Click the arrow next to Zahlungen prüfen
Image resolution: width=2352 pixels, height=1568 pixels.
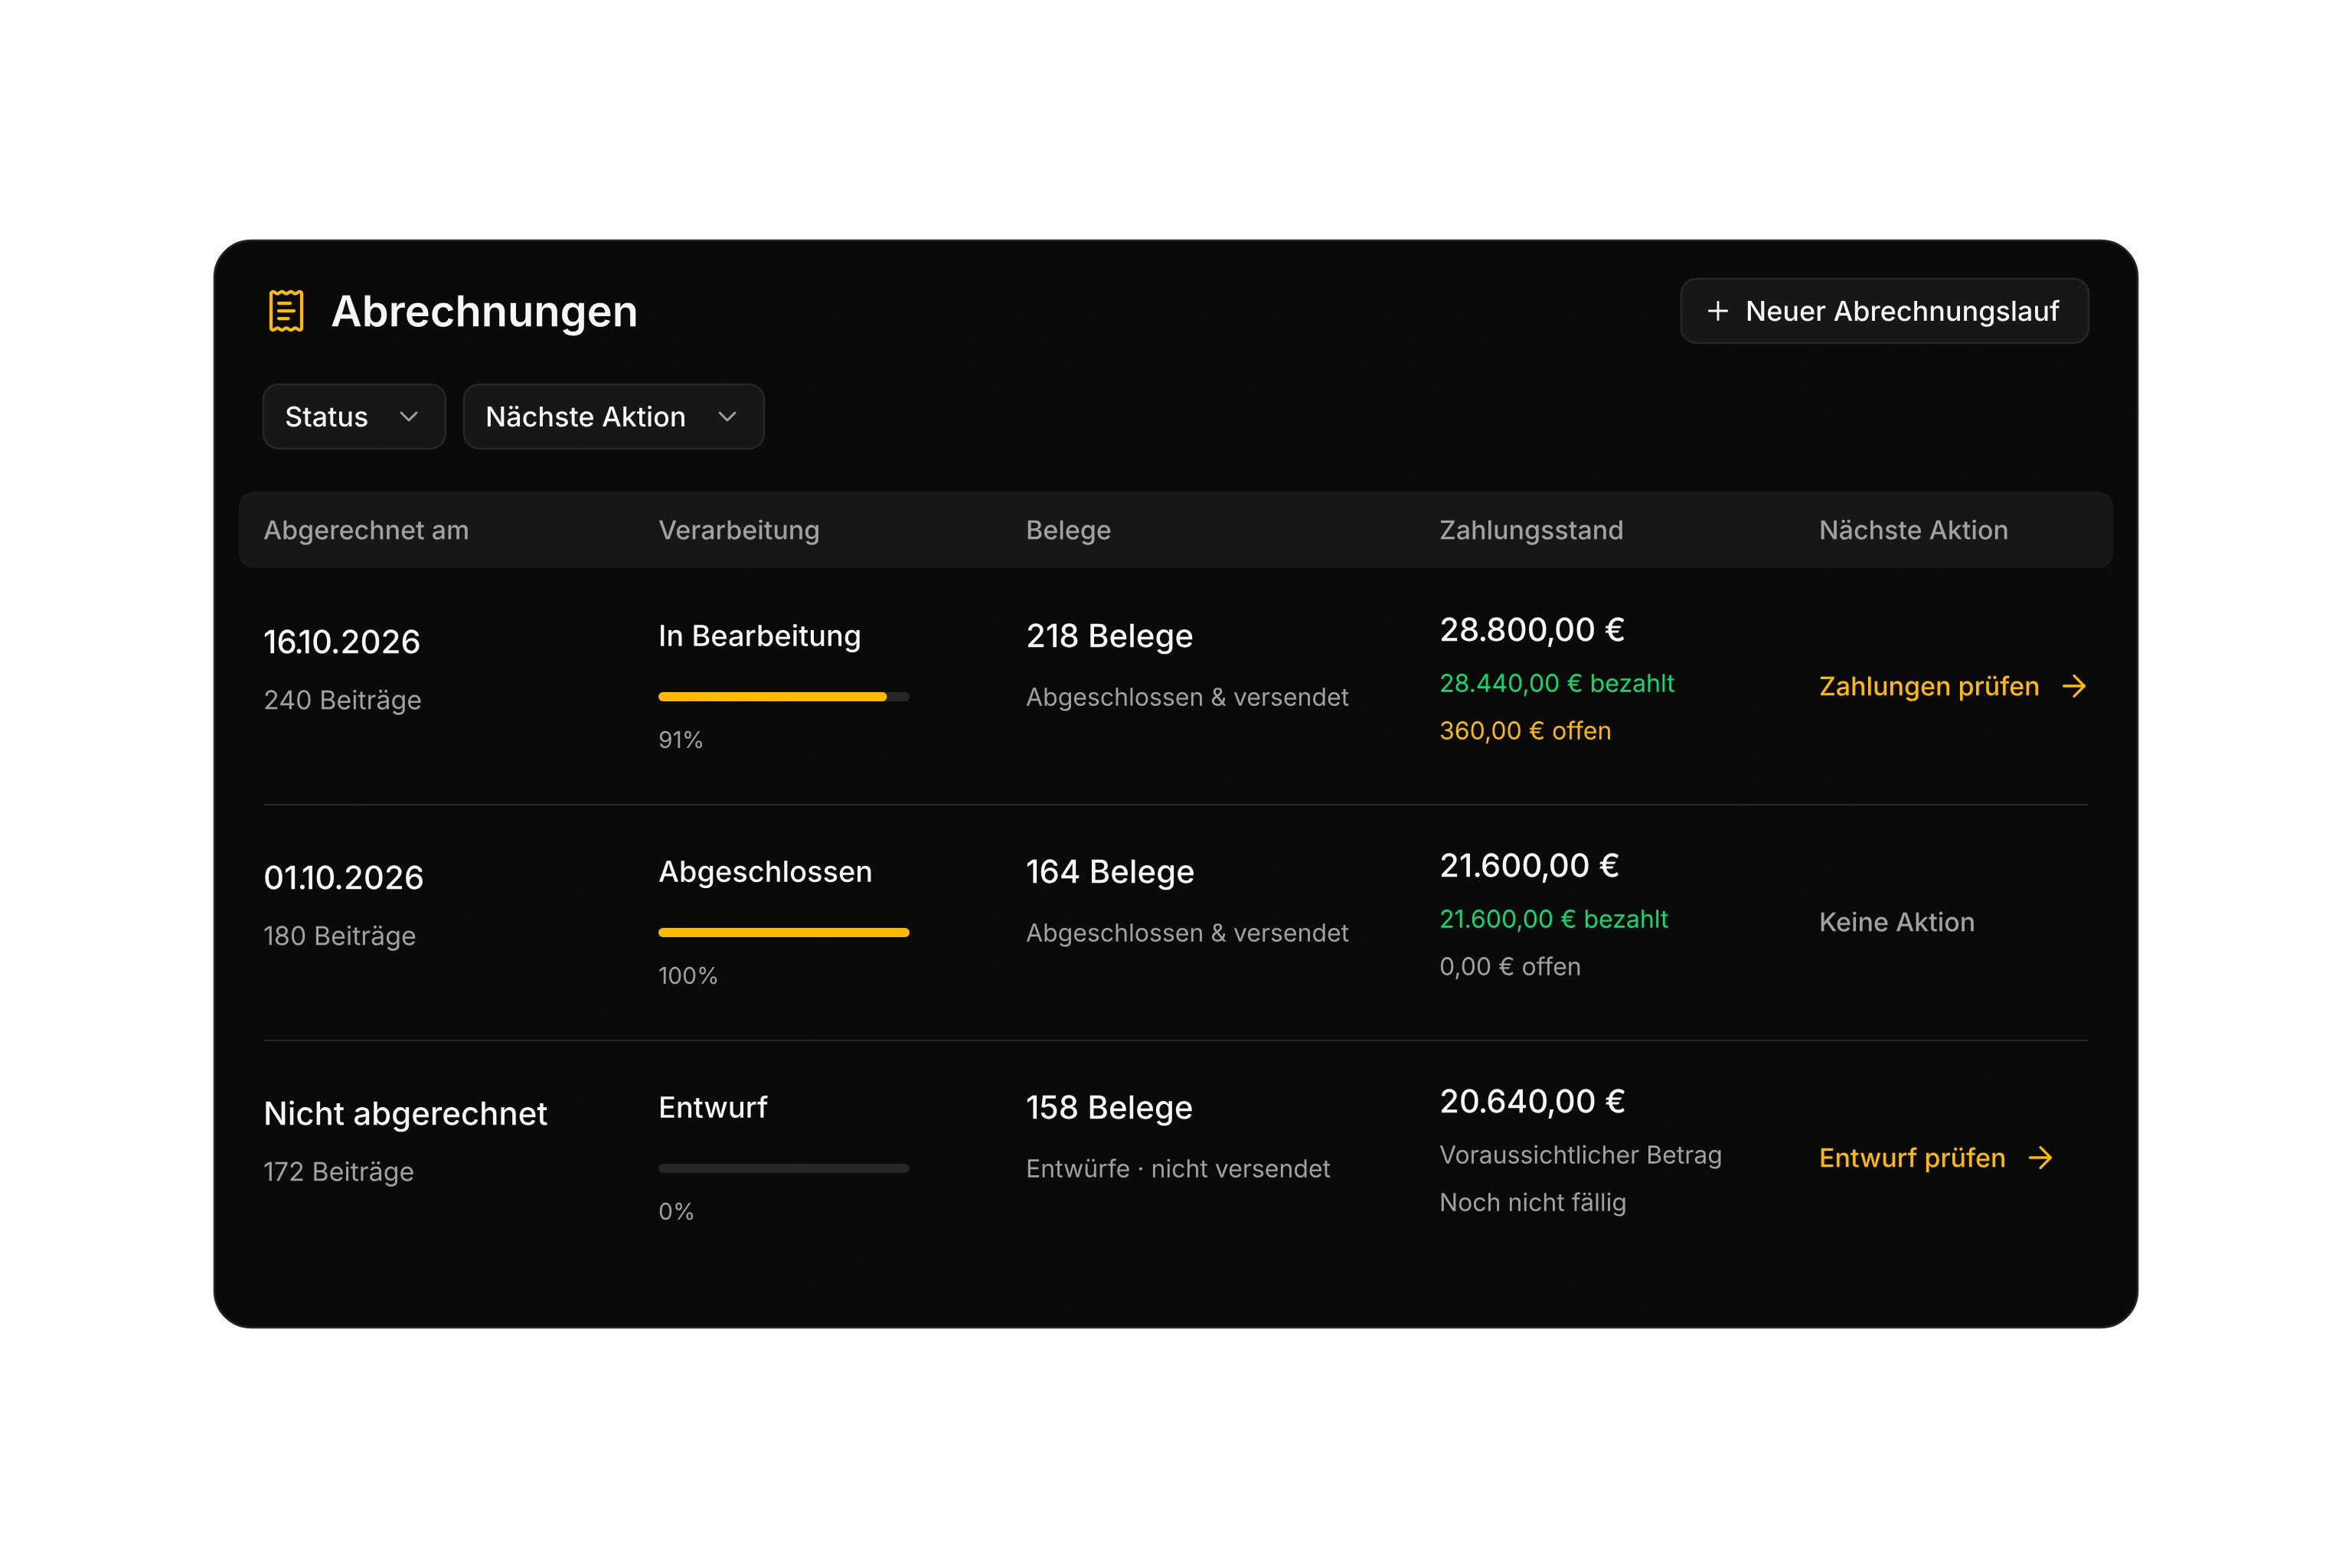[x=2074, y=686]
